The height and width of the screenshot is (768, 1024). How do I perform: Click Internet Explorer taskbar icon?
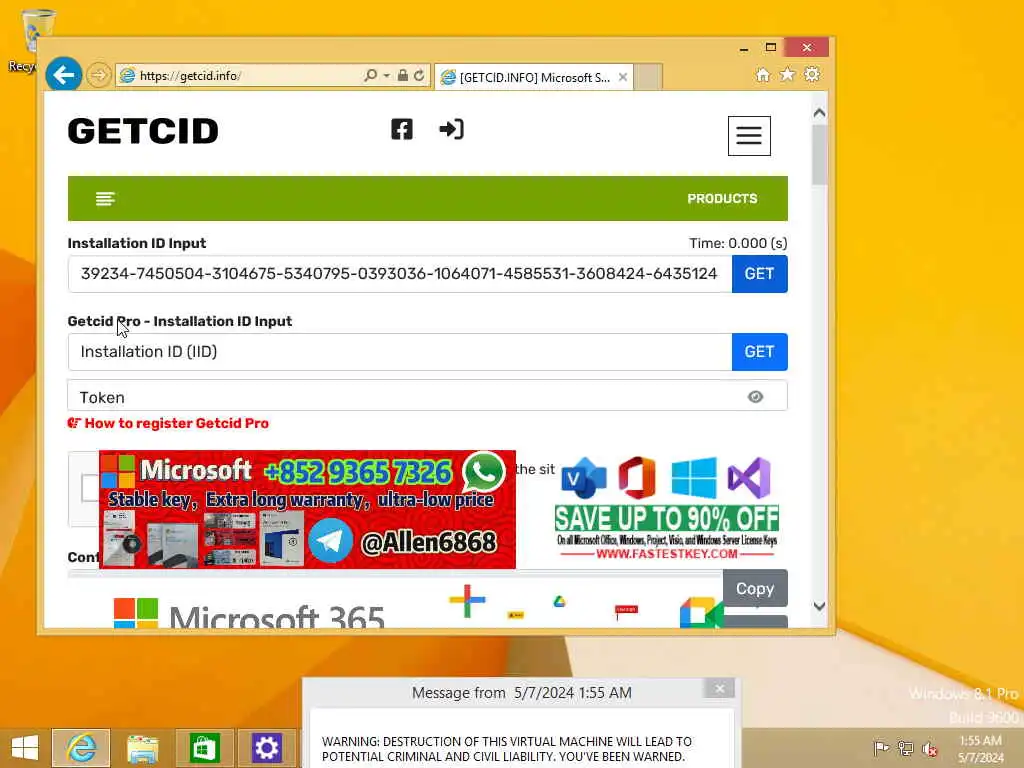tap(82, 748)
